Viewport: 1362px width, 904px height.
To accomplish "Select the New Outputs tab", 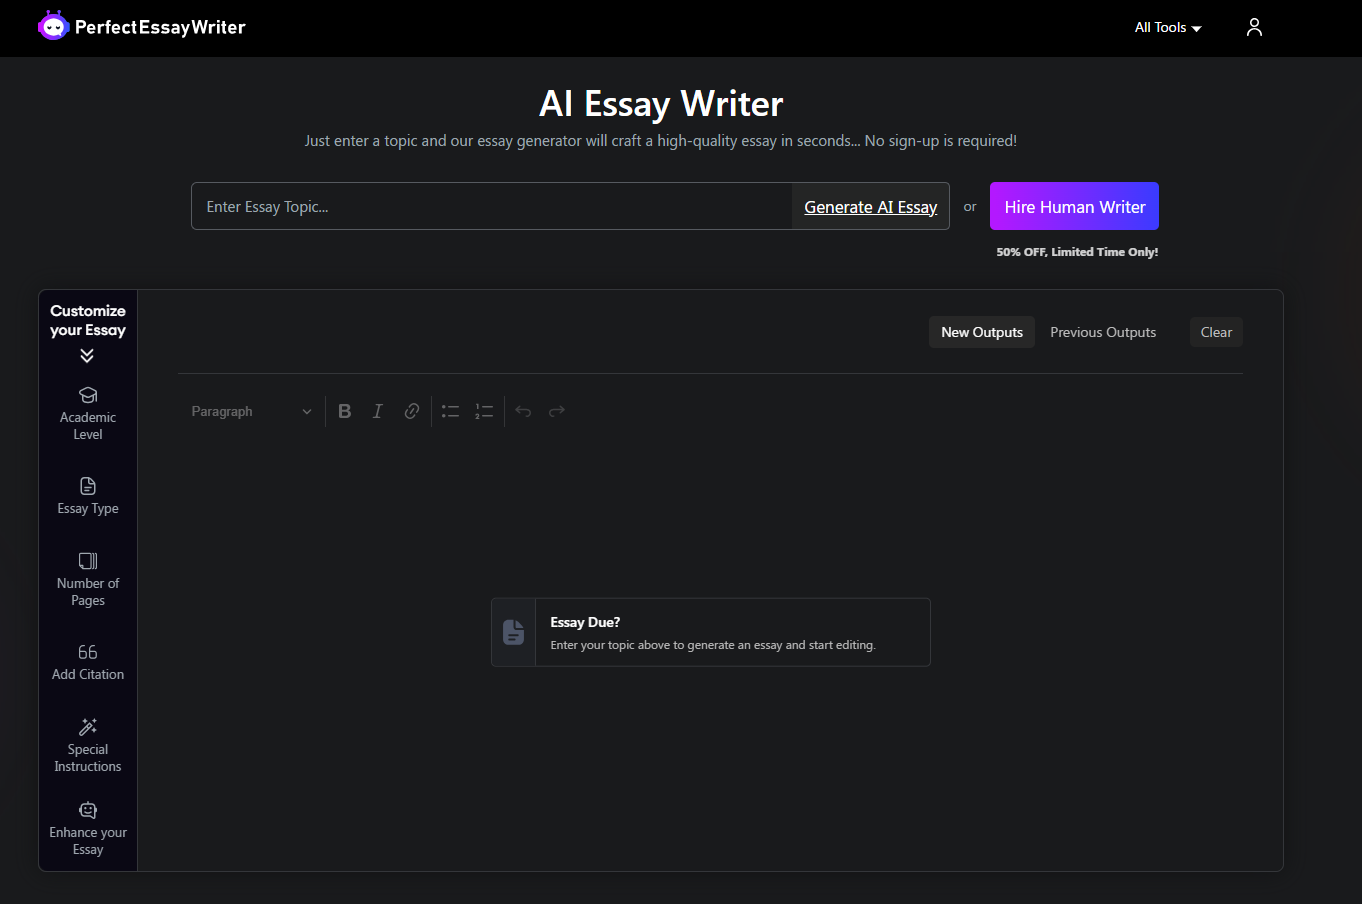I will tap(981, 331).
